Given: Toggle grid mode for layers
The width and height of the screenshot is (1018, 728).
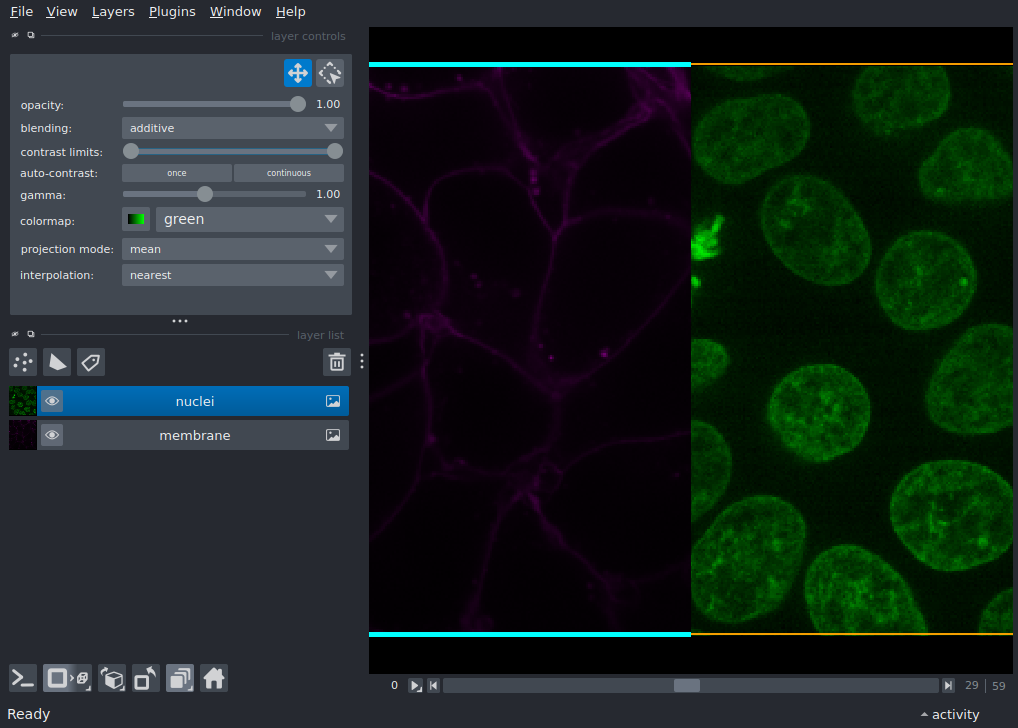Looking at the screenshot, I should tap(180, 679).
